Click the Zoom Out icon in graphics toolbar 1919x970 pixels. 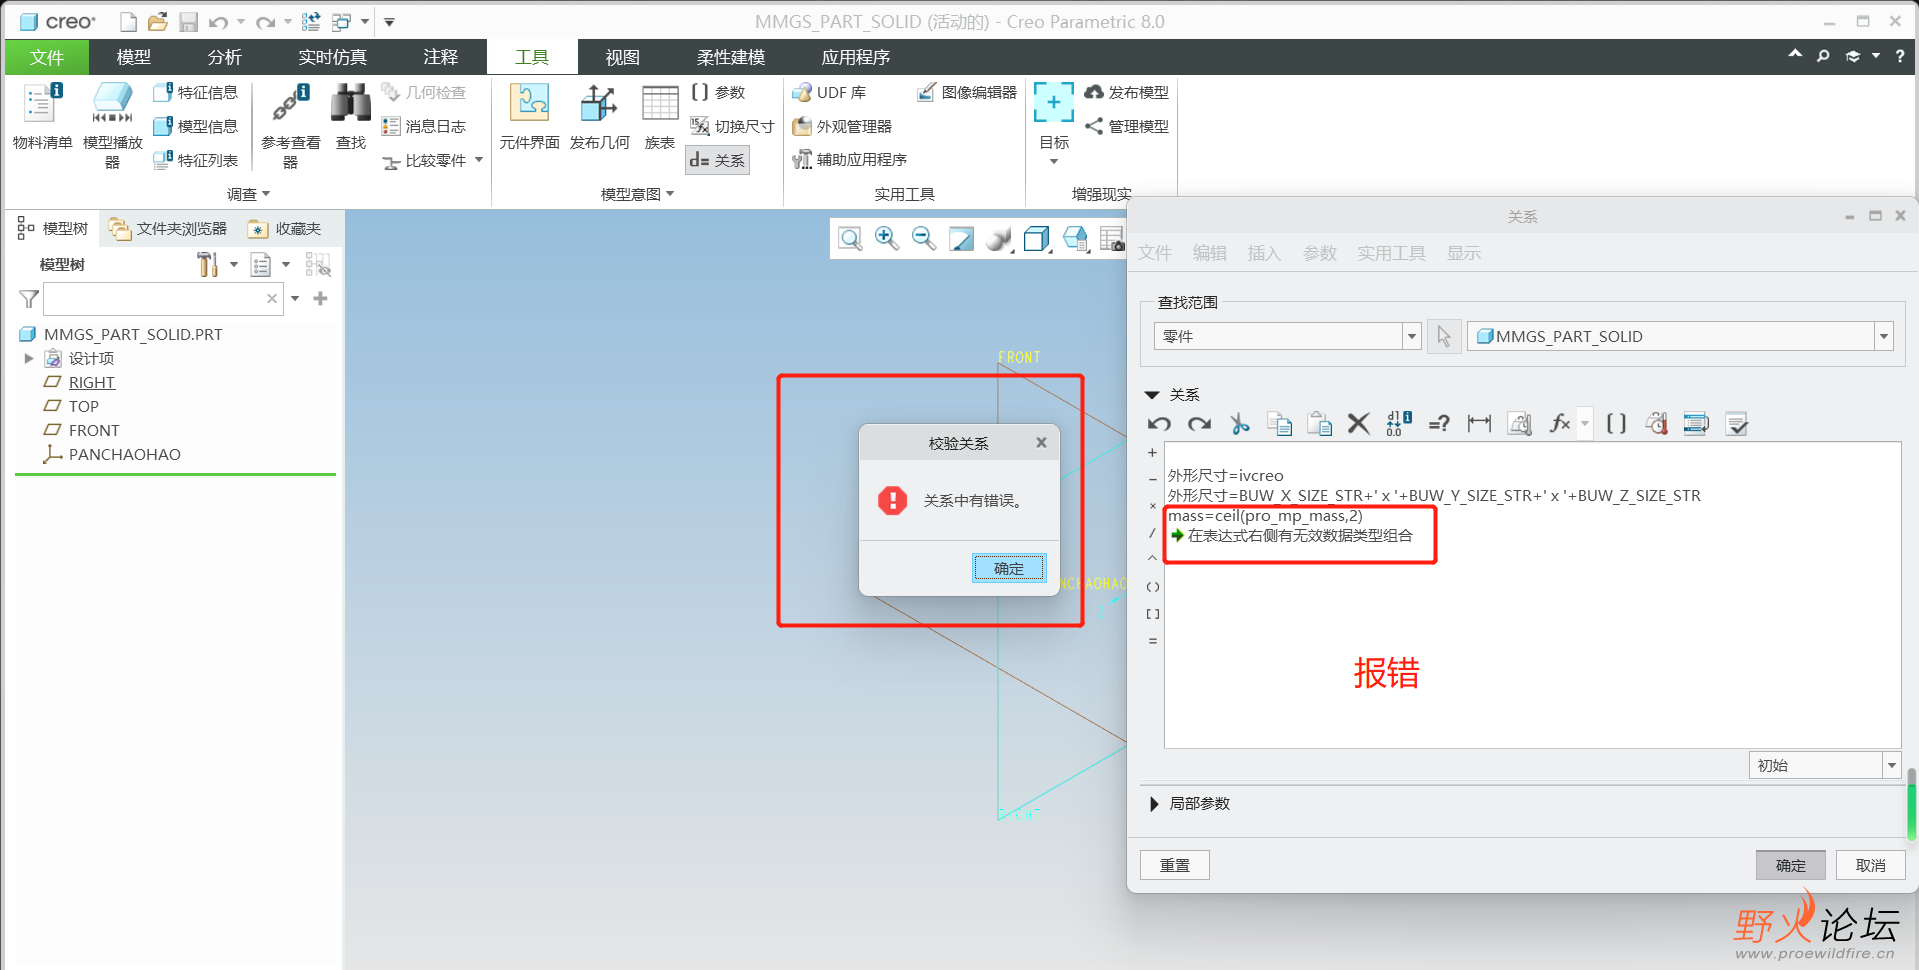coord(923,238)
